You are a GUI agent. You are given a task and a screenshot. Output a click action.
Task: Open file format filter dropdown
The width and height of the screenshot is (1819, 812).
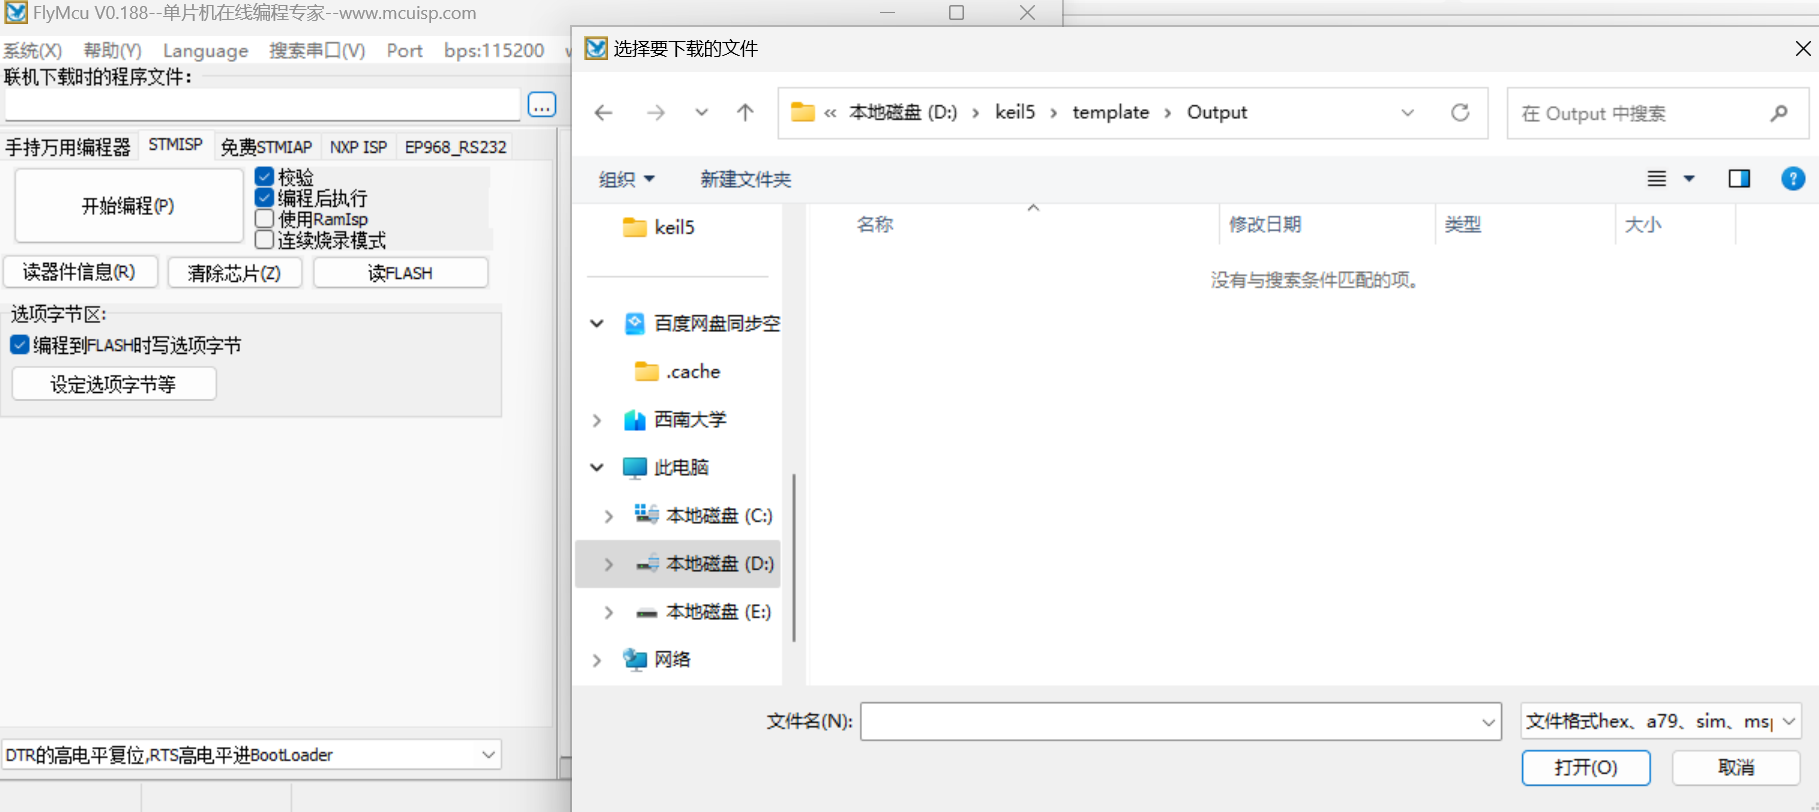(x=1789, y=721)
